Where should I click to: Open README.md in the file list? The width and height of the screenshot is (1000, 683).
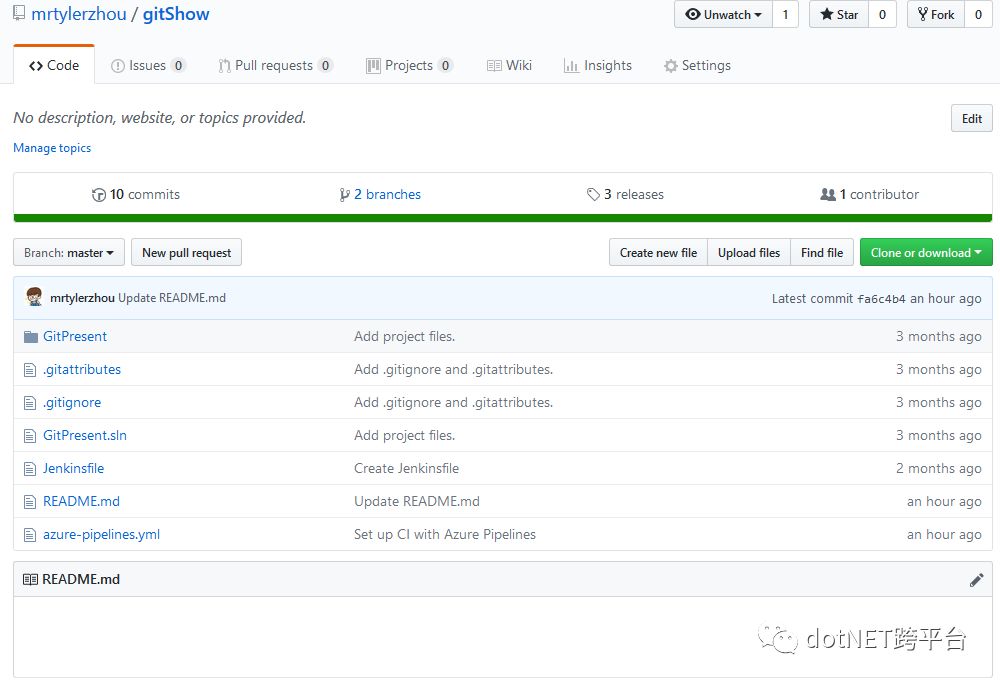(x=82, y=502)
